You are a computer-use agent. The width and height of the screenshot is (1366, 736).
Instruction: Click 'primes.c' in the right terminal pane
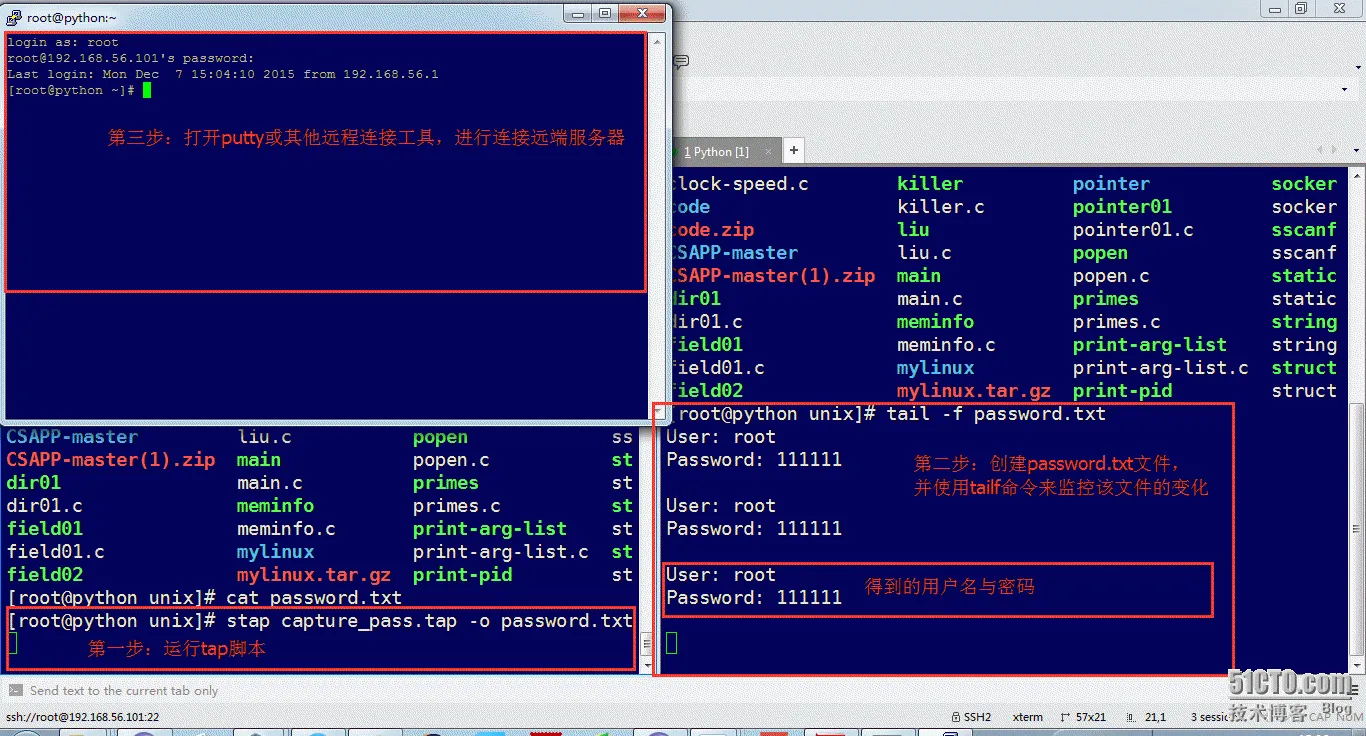click(1117, 322)
